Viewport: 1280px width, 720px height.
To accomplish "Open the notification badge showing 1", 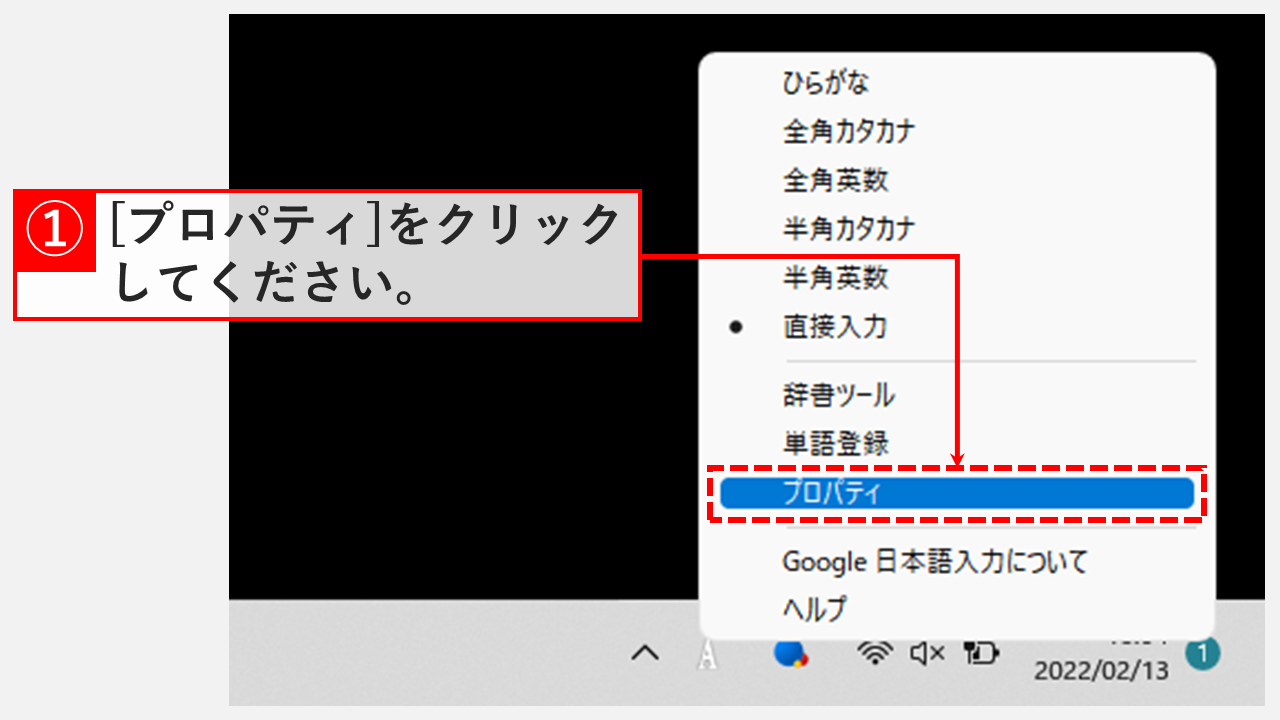I will coord(1203,655).
